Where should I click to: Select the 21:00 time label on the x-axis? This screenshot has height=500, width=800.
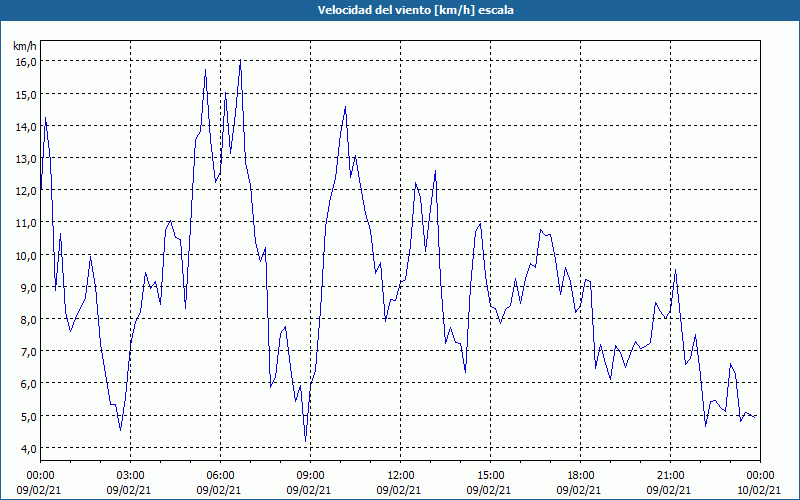(x=670, y=476)
